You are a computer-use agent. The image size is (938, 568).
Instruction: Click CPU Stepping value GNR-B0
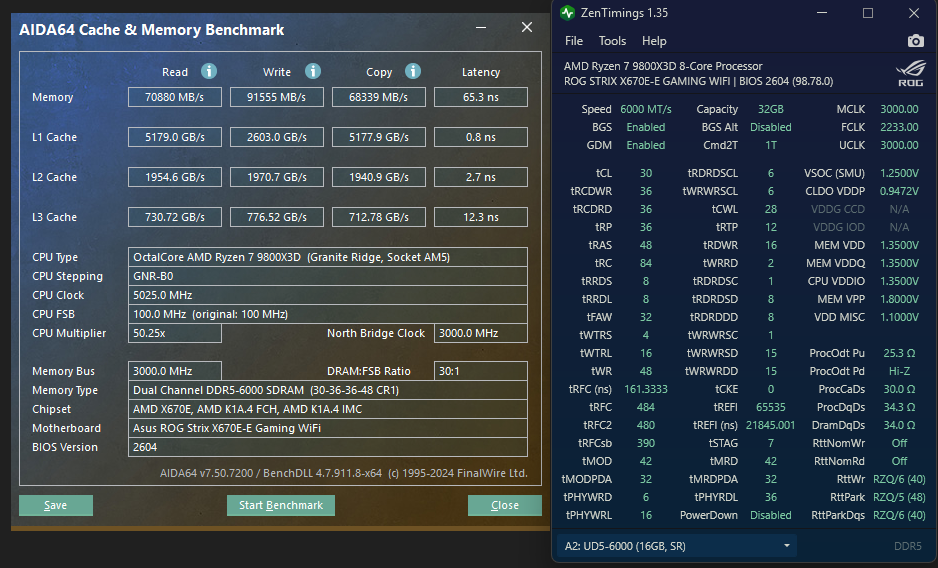point(328,276)
